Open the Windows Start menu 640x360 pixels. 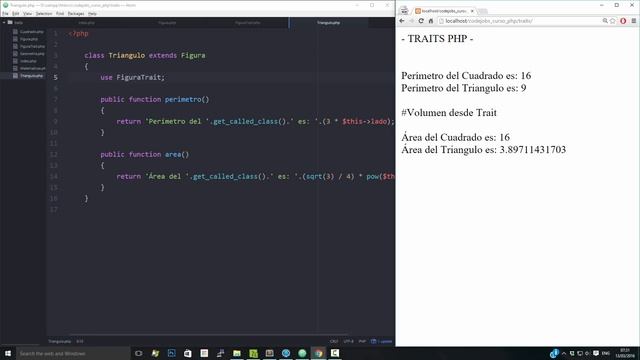tap(8, 353)
